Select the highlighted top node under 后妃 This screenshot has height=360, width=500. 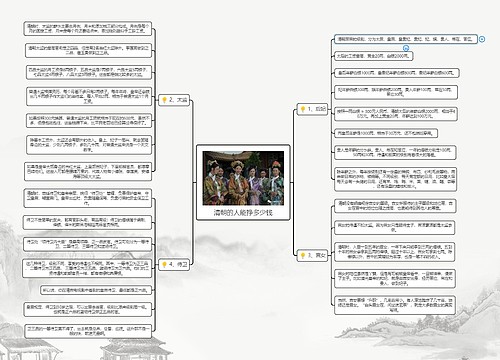406,39
